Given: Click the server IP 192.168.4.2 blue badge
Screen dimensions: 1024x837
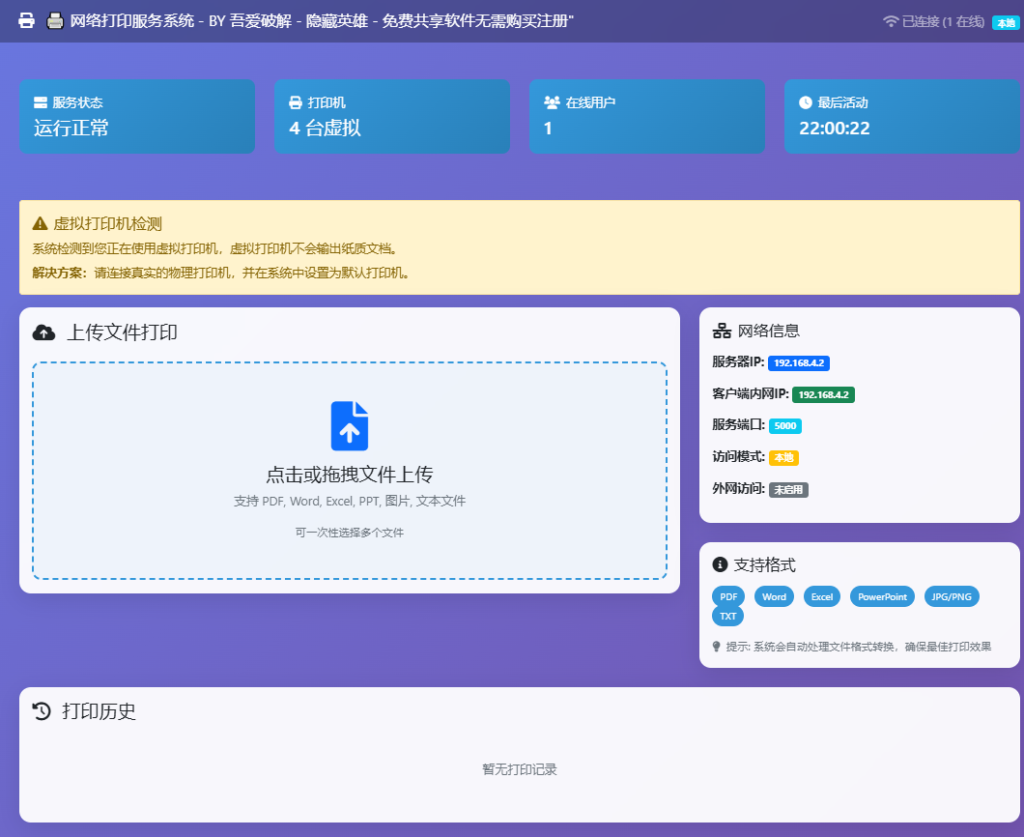Looking at the screenshot, I should click(x=799, y=363).
